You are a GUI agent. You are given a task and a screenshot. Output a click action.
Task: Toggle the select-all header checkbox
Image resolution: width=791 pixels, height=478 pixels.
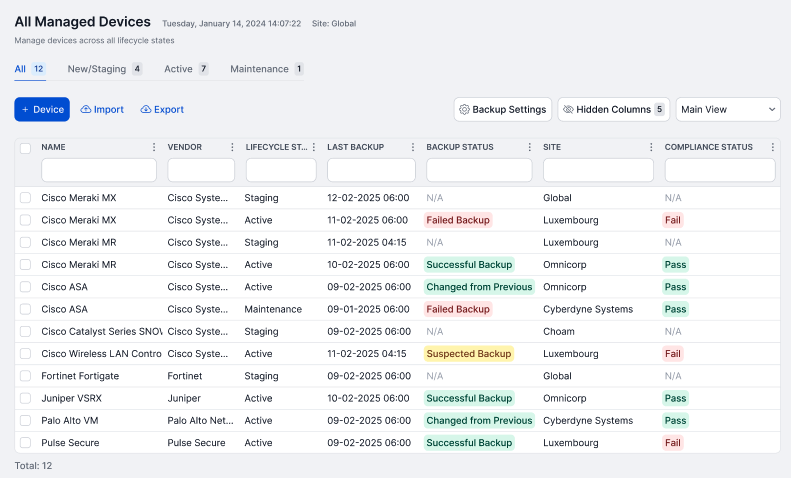(26, 148)
